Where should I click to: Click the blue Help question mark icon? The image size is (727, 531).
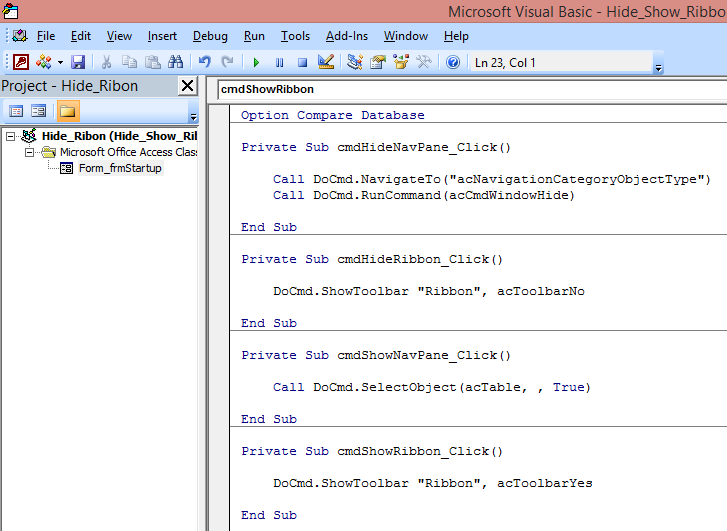point(453,62)
